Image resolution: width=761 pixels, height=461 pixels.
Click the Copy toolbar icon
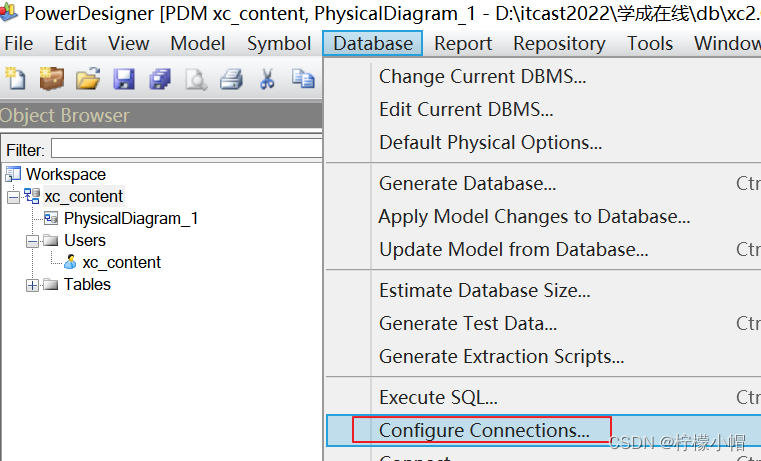[303, 79]
